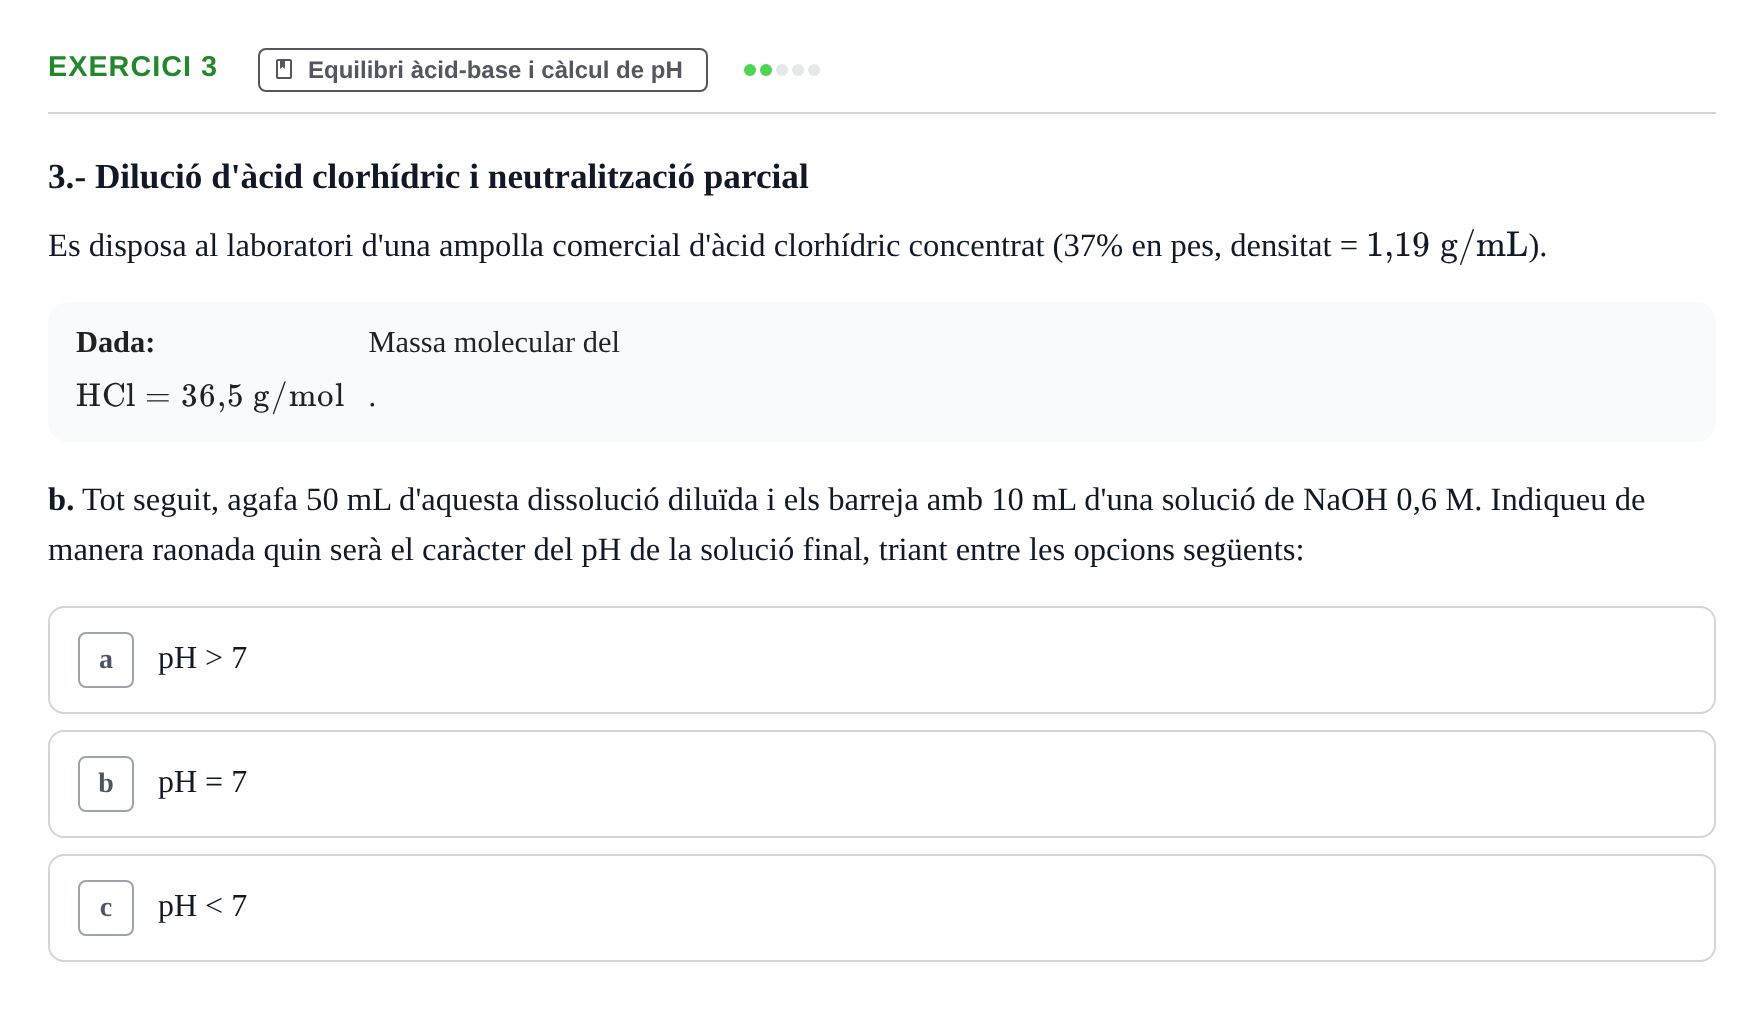
Task: Select option c: pH < 7
Action: point(882,908)
